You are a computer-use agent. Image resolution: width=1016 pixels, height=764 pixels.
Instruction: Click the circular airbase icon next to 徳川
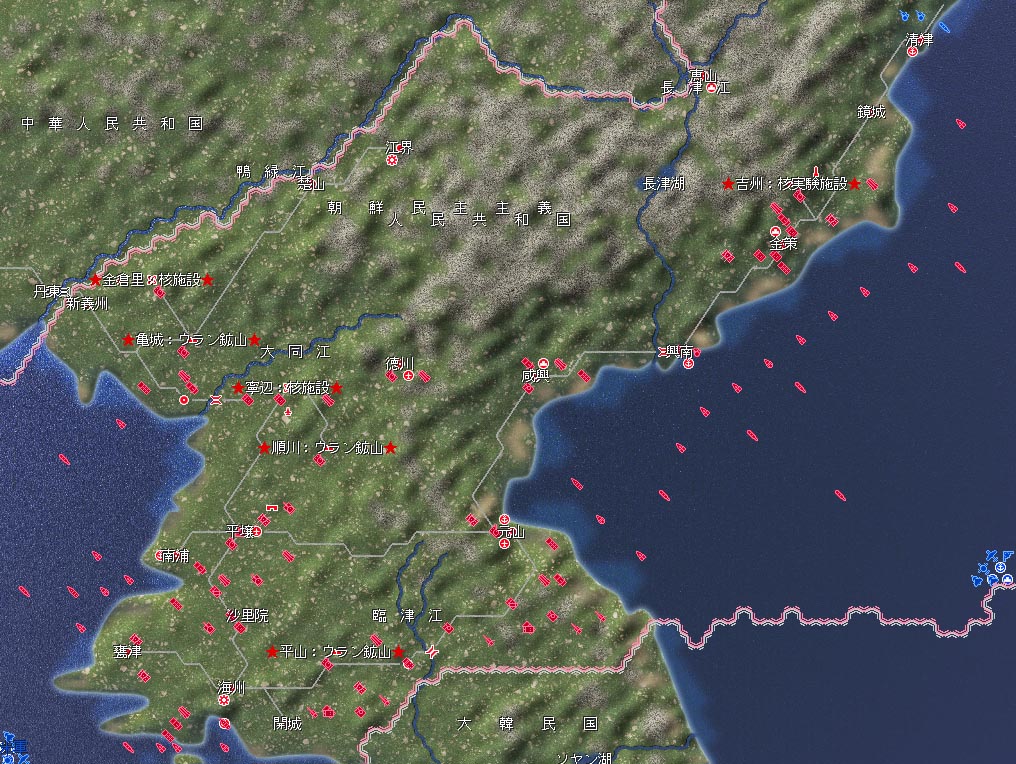(408, 375)
